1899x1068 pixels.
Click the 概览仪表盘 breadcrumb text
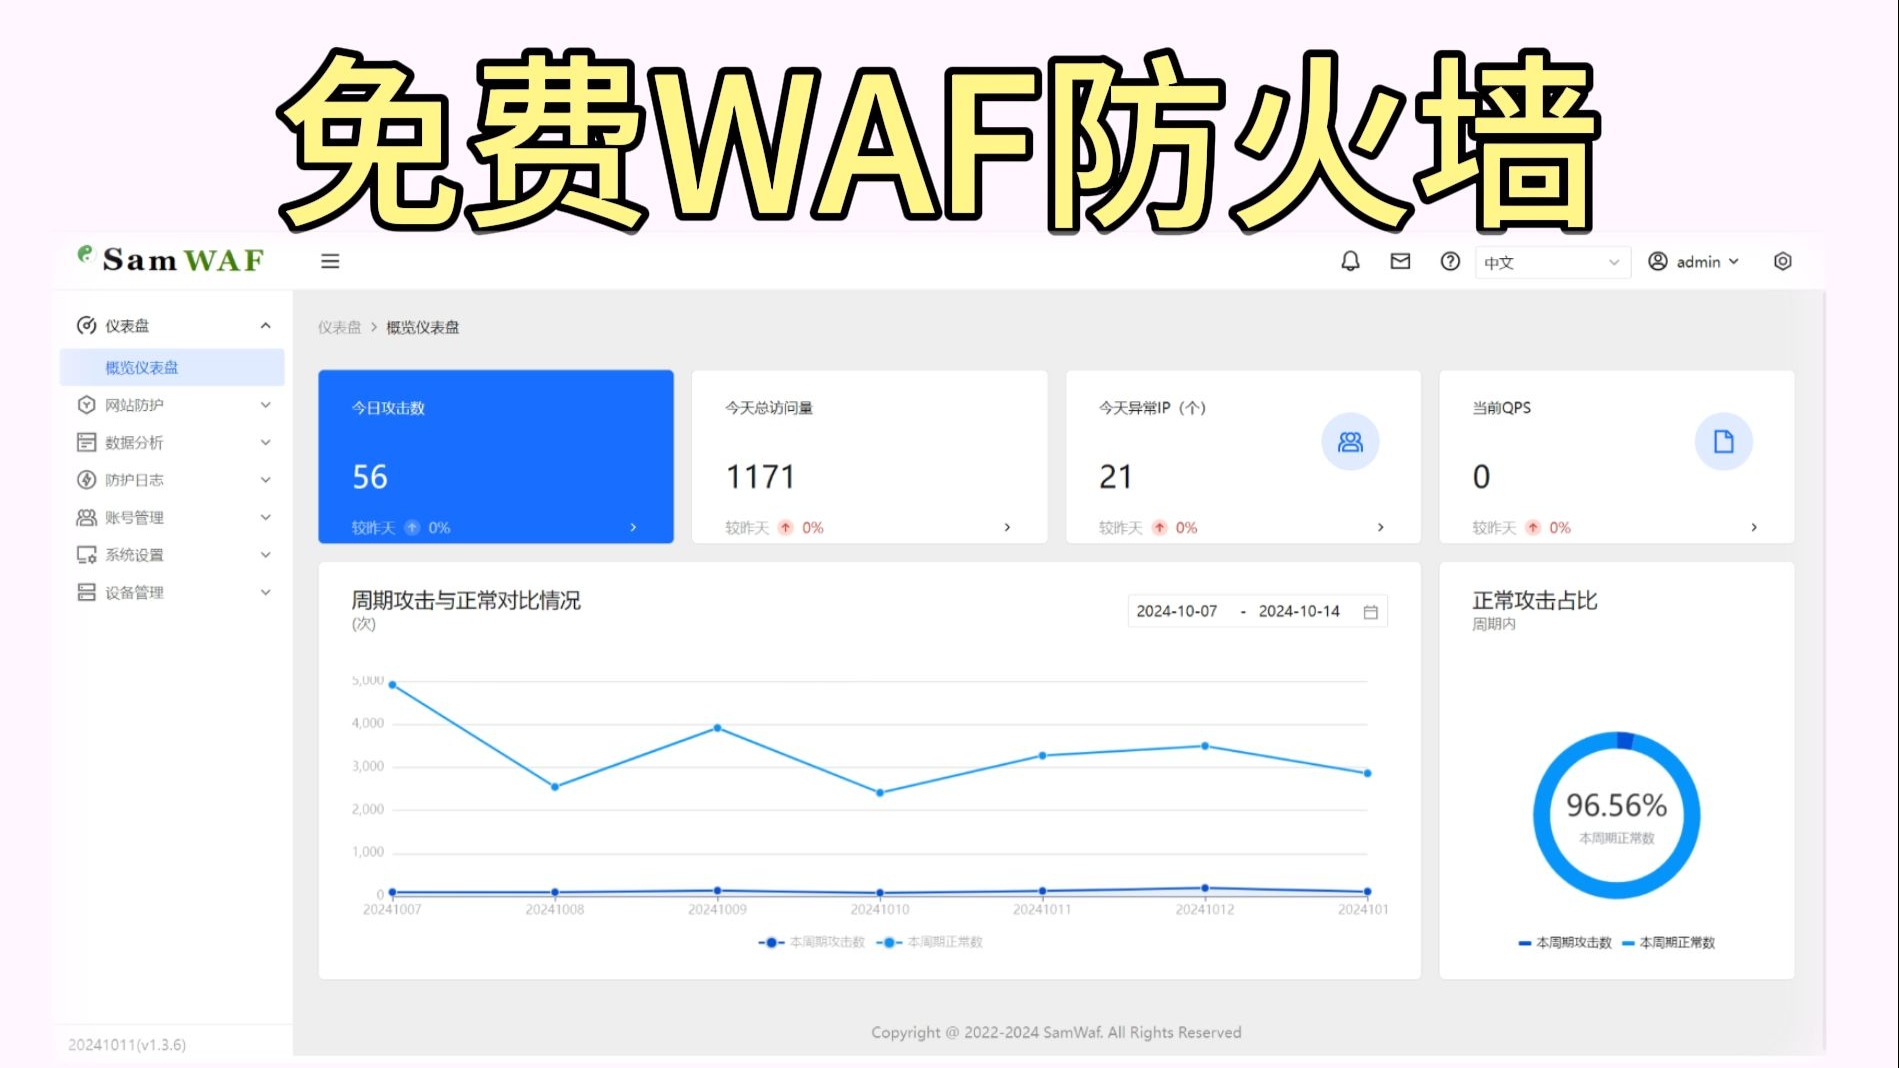click(423, 327)
